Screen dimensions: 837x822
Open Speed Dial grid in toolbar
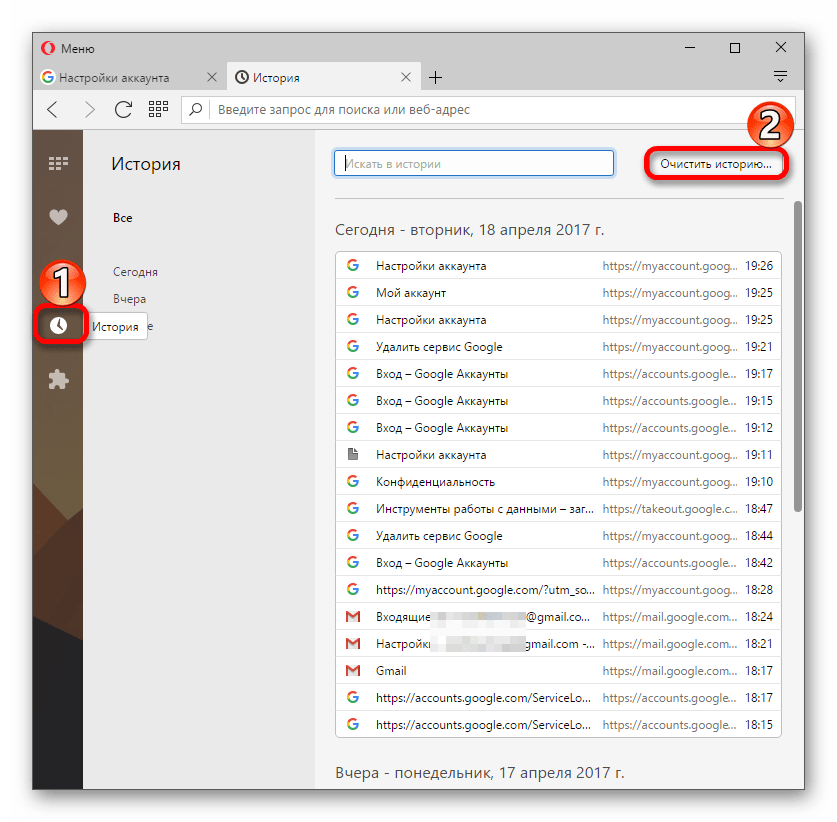click(158, 109)
